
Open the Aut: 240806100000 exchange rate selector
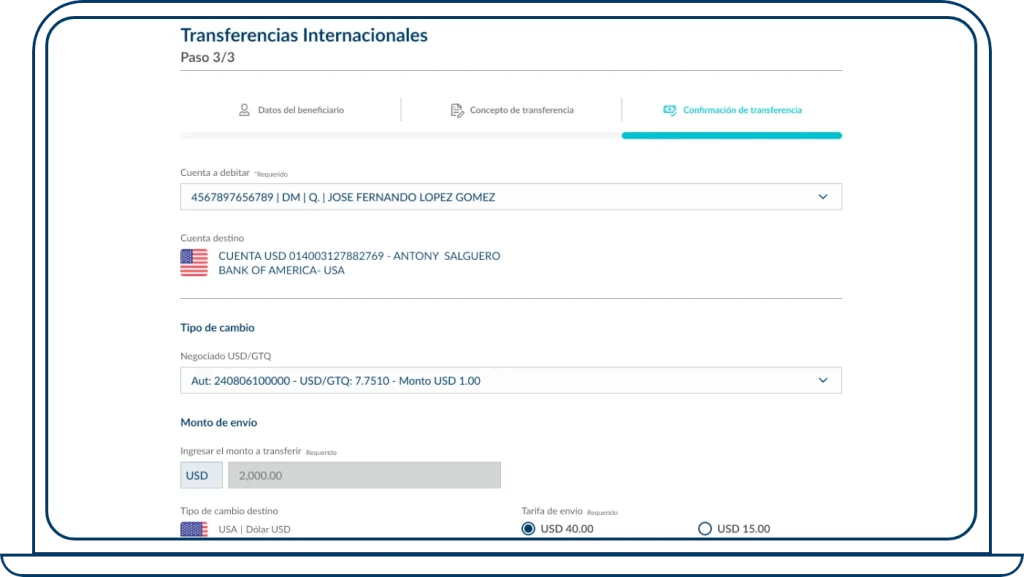pos(511,380)
